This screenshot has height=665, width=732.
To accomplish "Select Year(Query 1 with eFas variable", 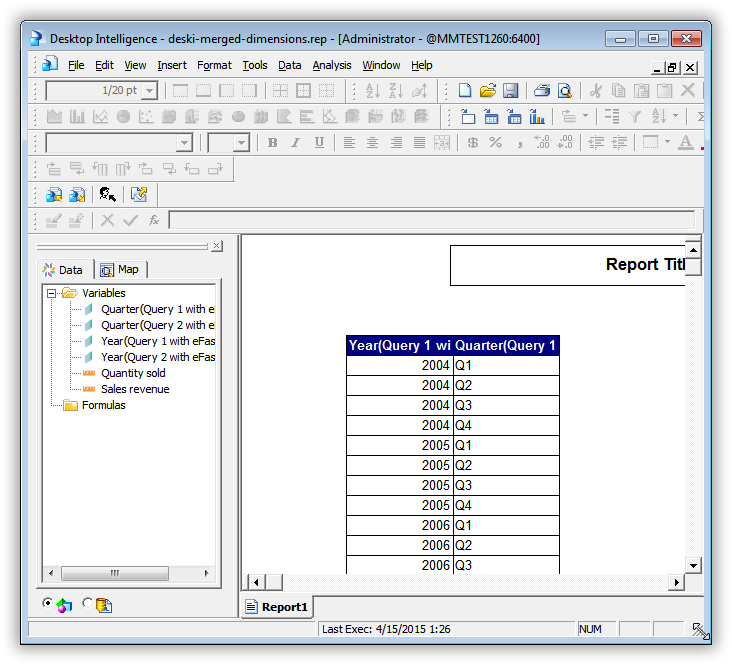I will (158, 341).
